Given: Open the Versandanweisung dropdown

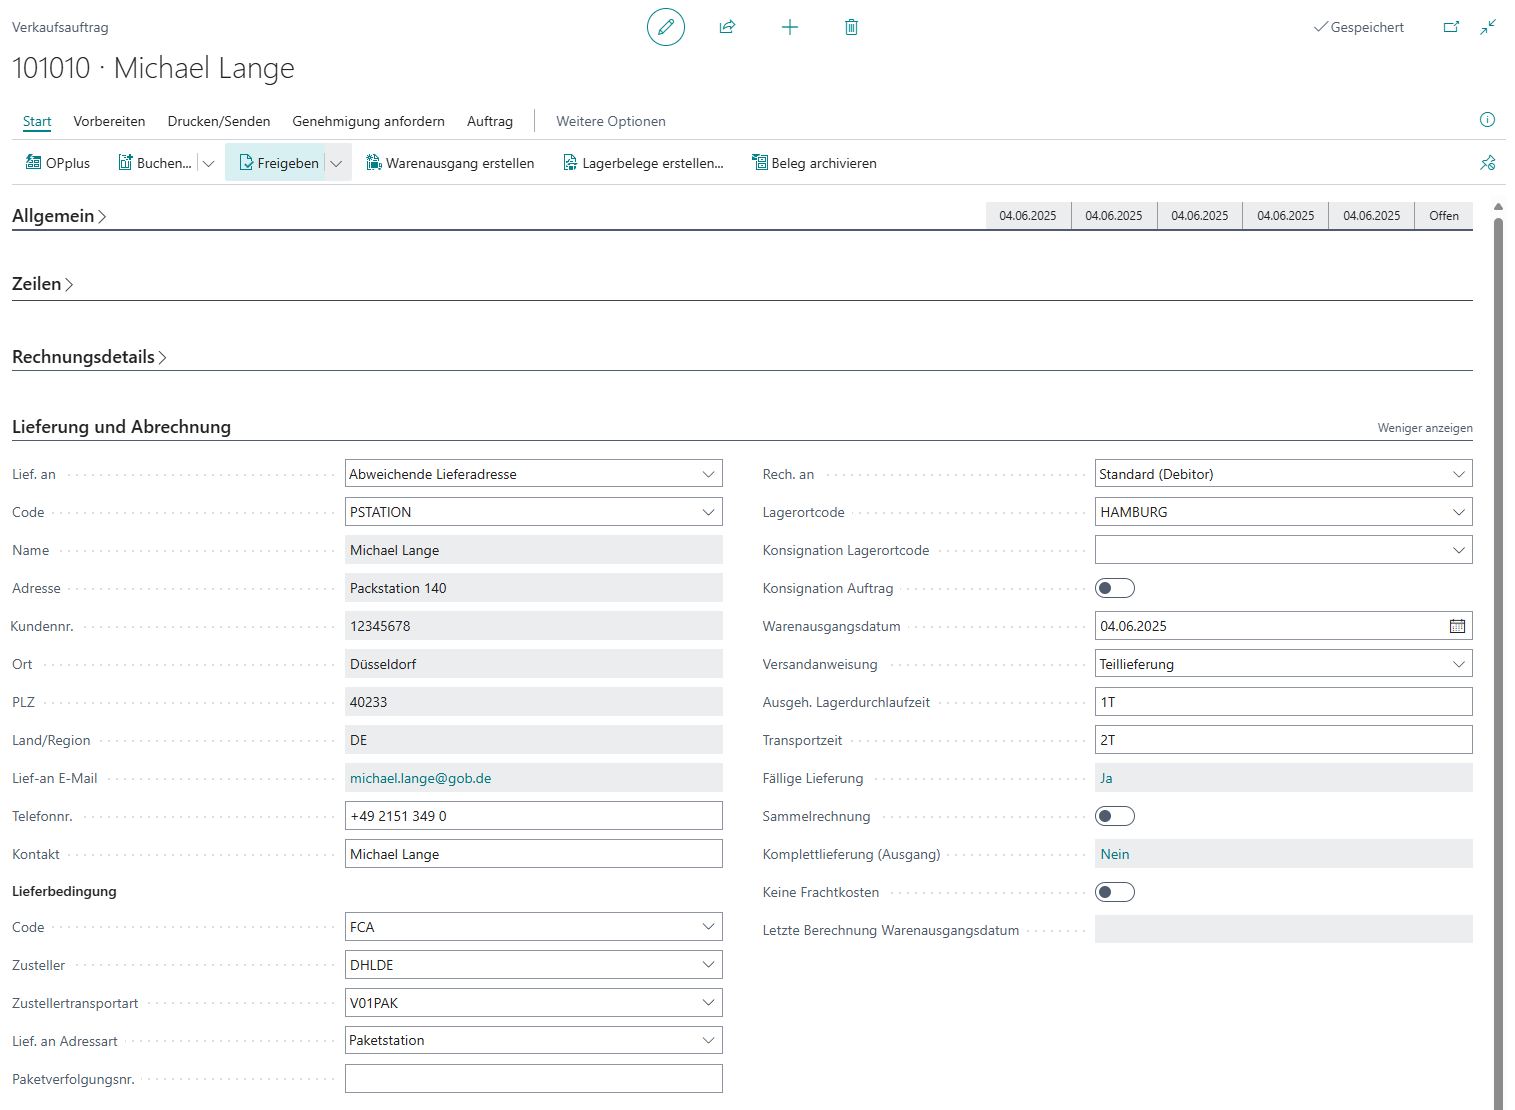Looking at the screenshot, I should coord(1458,664).
